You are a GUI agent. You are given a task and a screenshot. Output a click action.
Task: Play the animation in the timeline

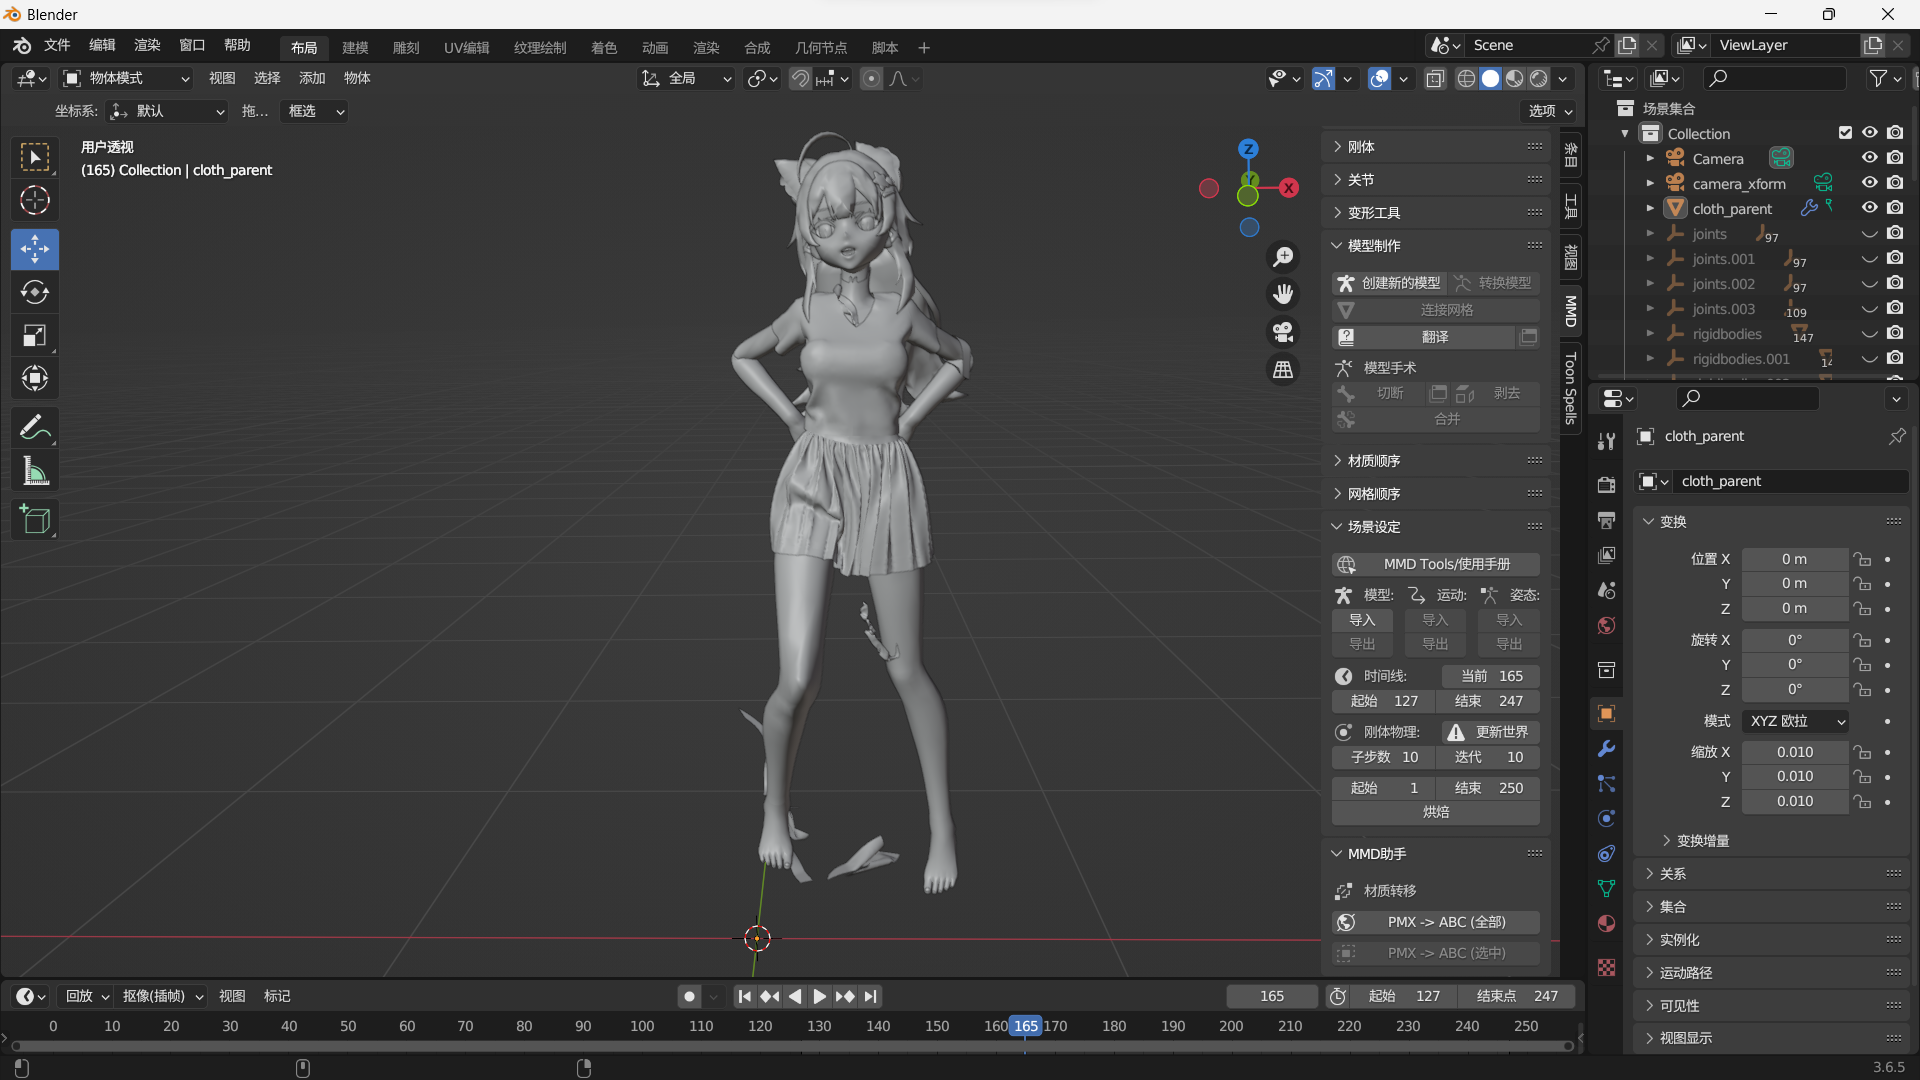(x=819, y=996)
